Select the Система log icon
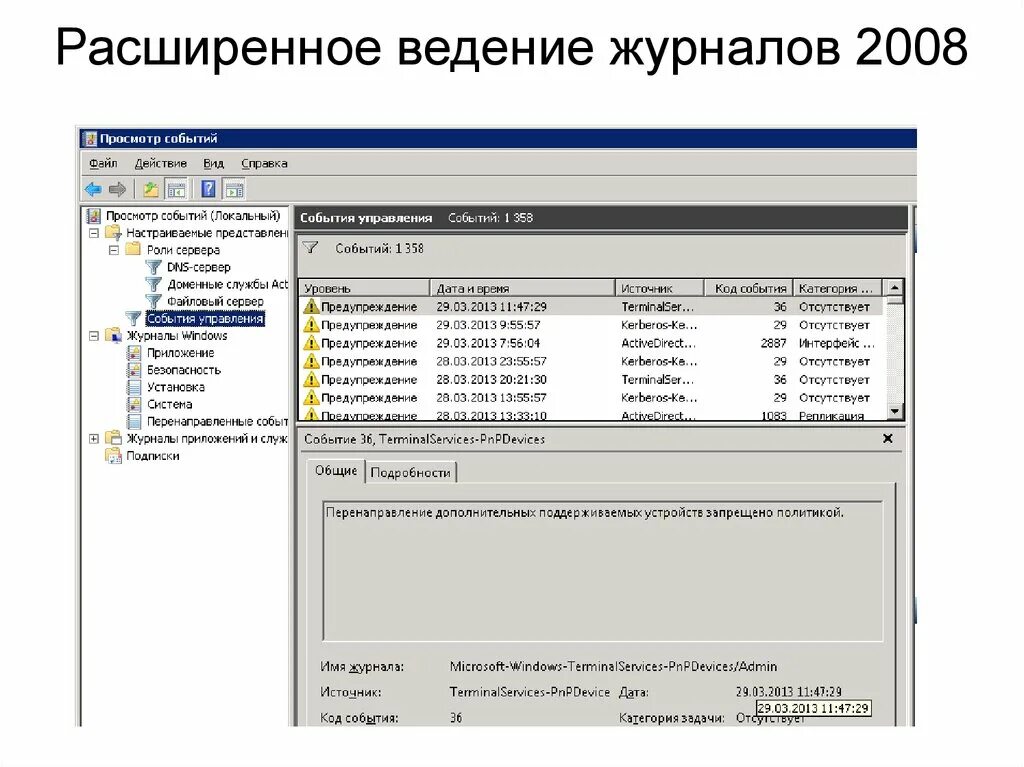This screenshot has height=767, width=1024. pyautogui.click(x=134, y=404)
